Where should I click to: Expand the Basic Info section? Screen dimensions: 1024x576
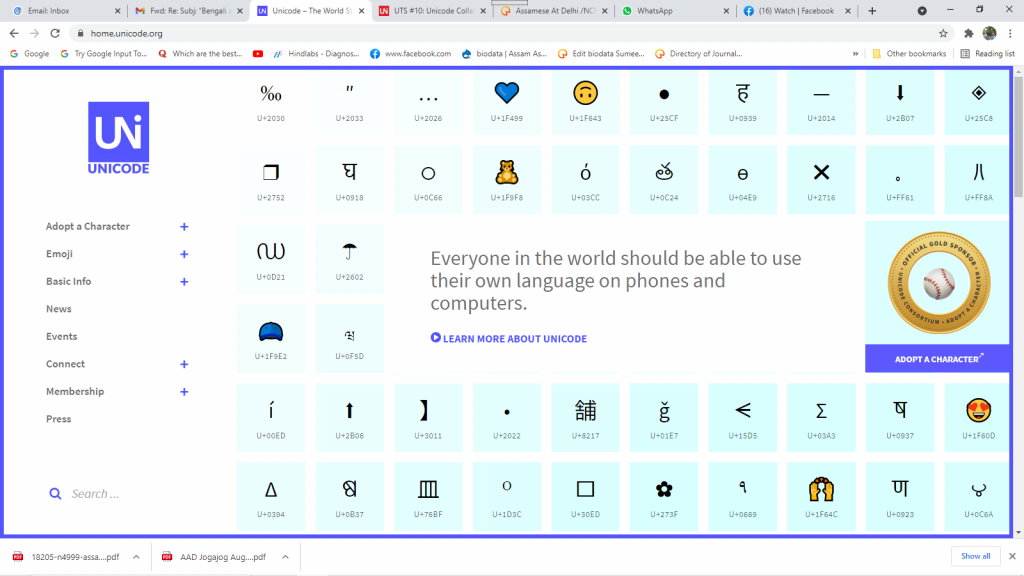[184, 282]
